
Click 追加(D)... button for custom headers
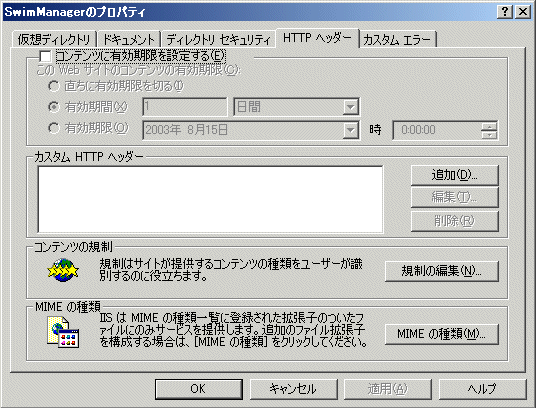coord(455,175)
